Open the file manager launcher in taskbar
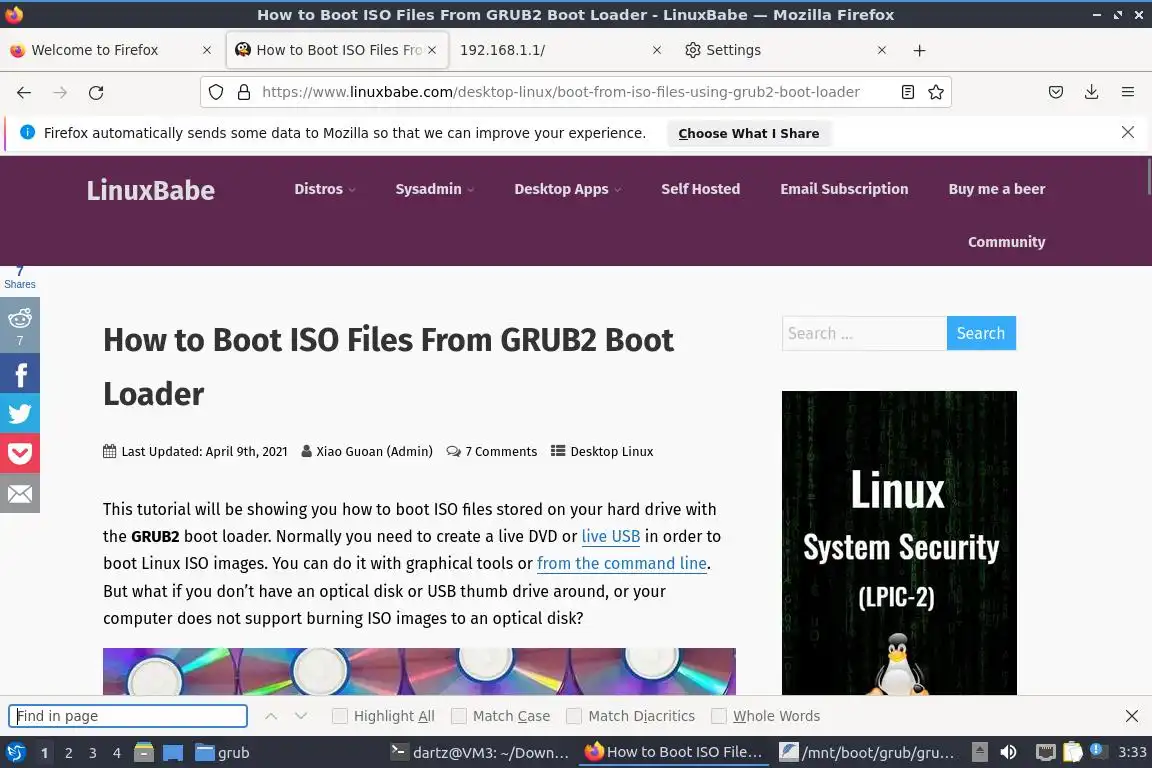The width and height of the screenshot is (1152, 768). coord(144,752)
